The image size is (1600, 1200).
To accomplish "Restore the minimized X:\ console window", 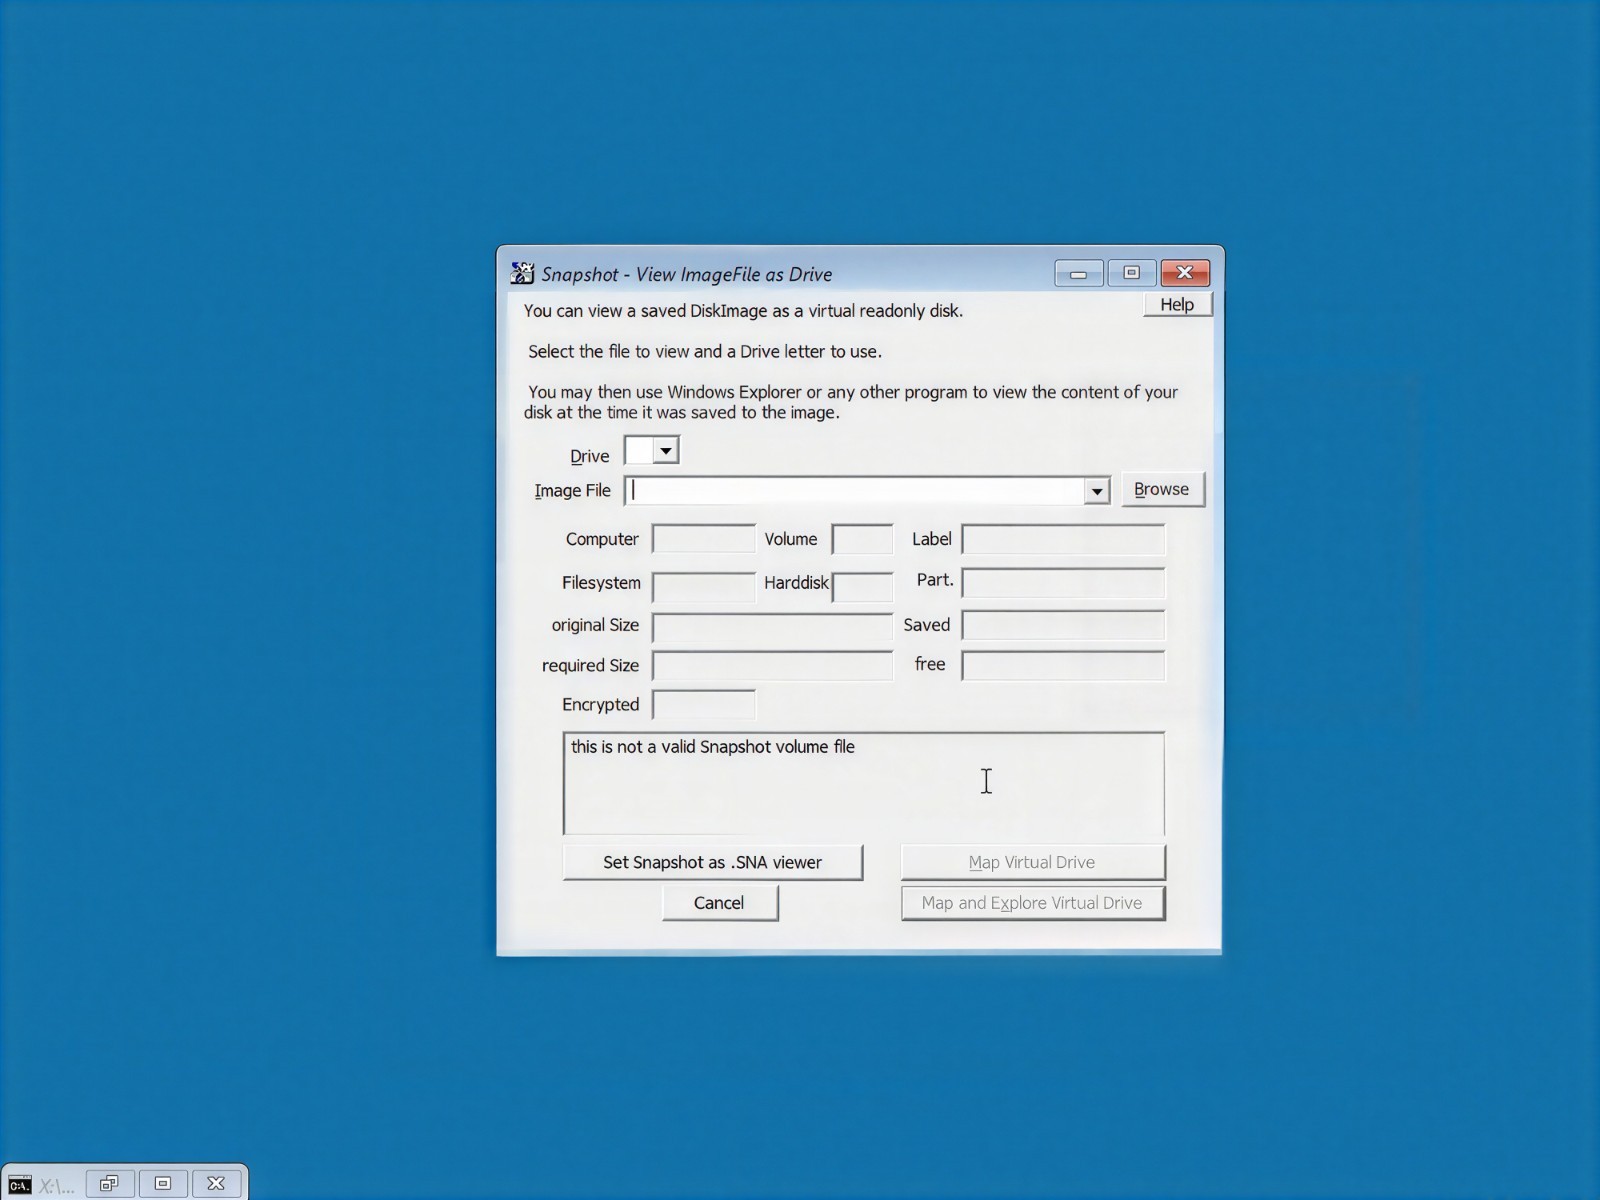I will pyautogui.click(x=110, y=1184).
